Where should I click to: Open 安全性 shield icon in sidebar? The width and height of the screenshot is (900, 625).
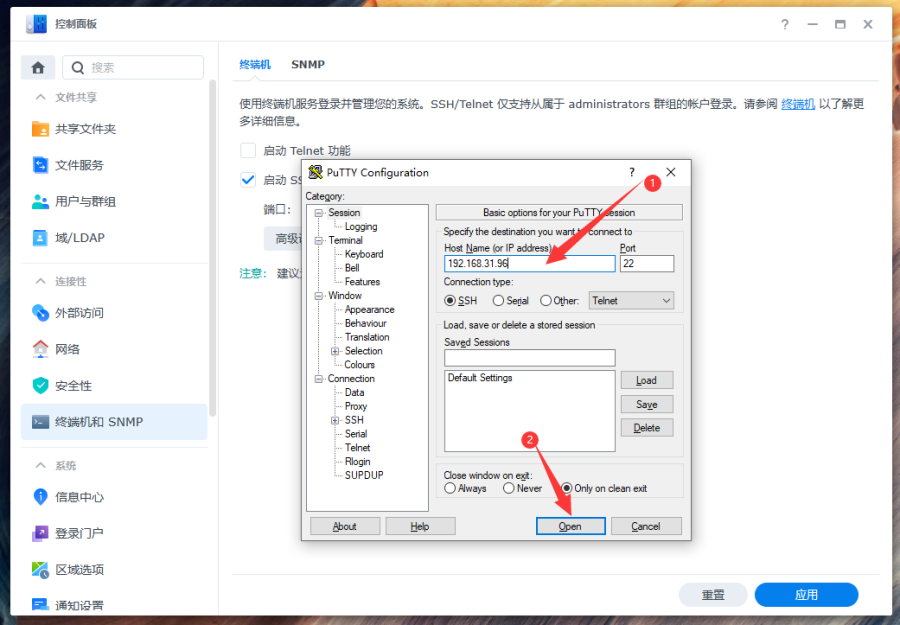click(40, 386)
